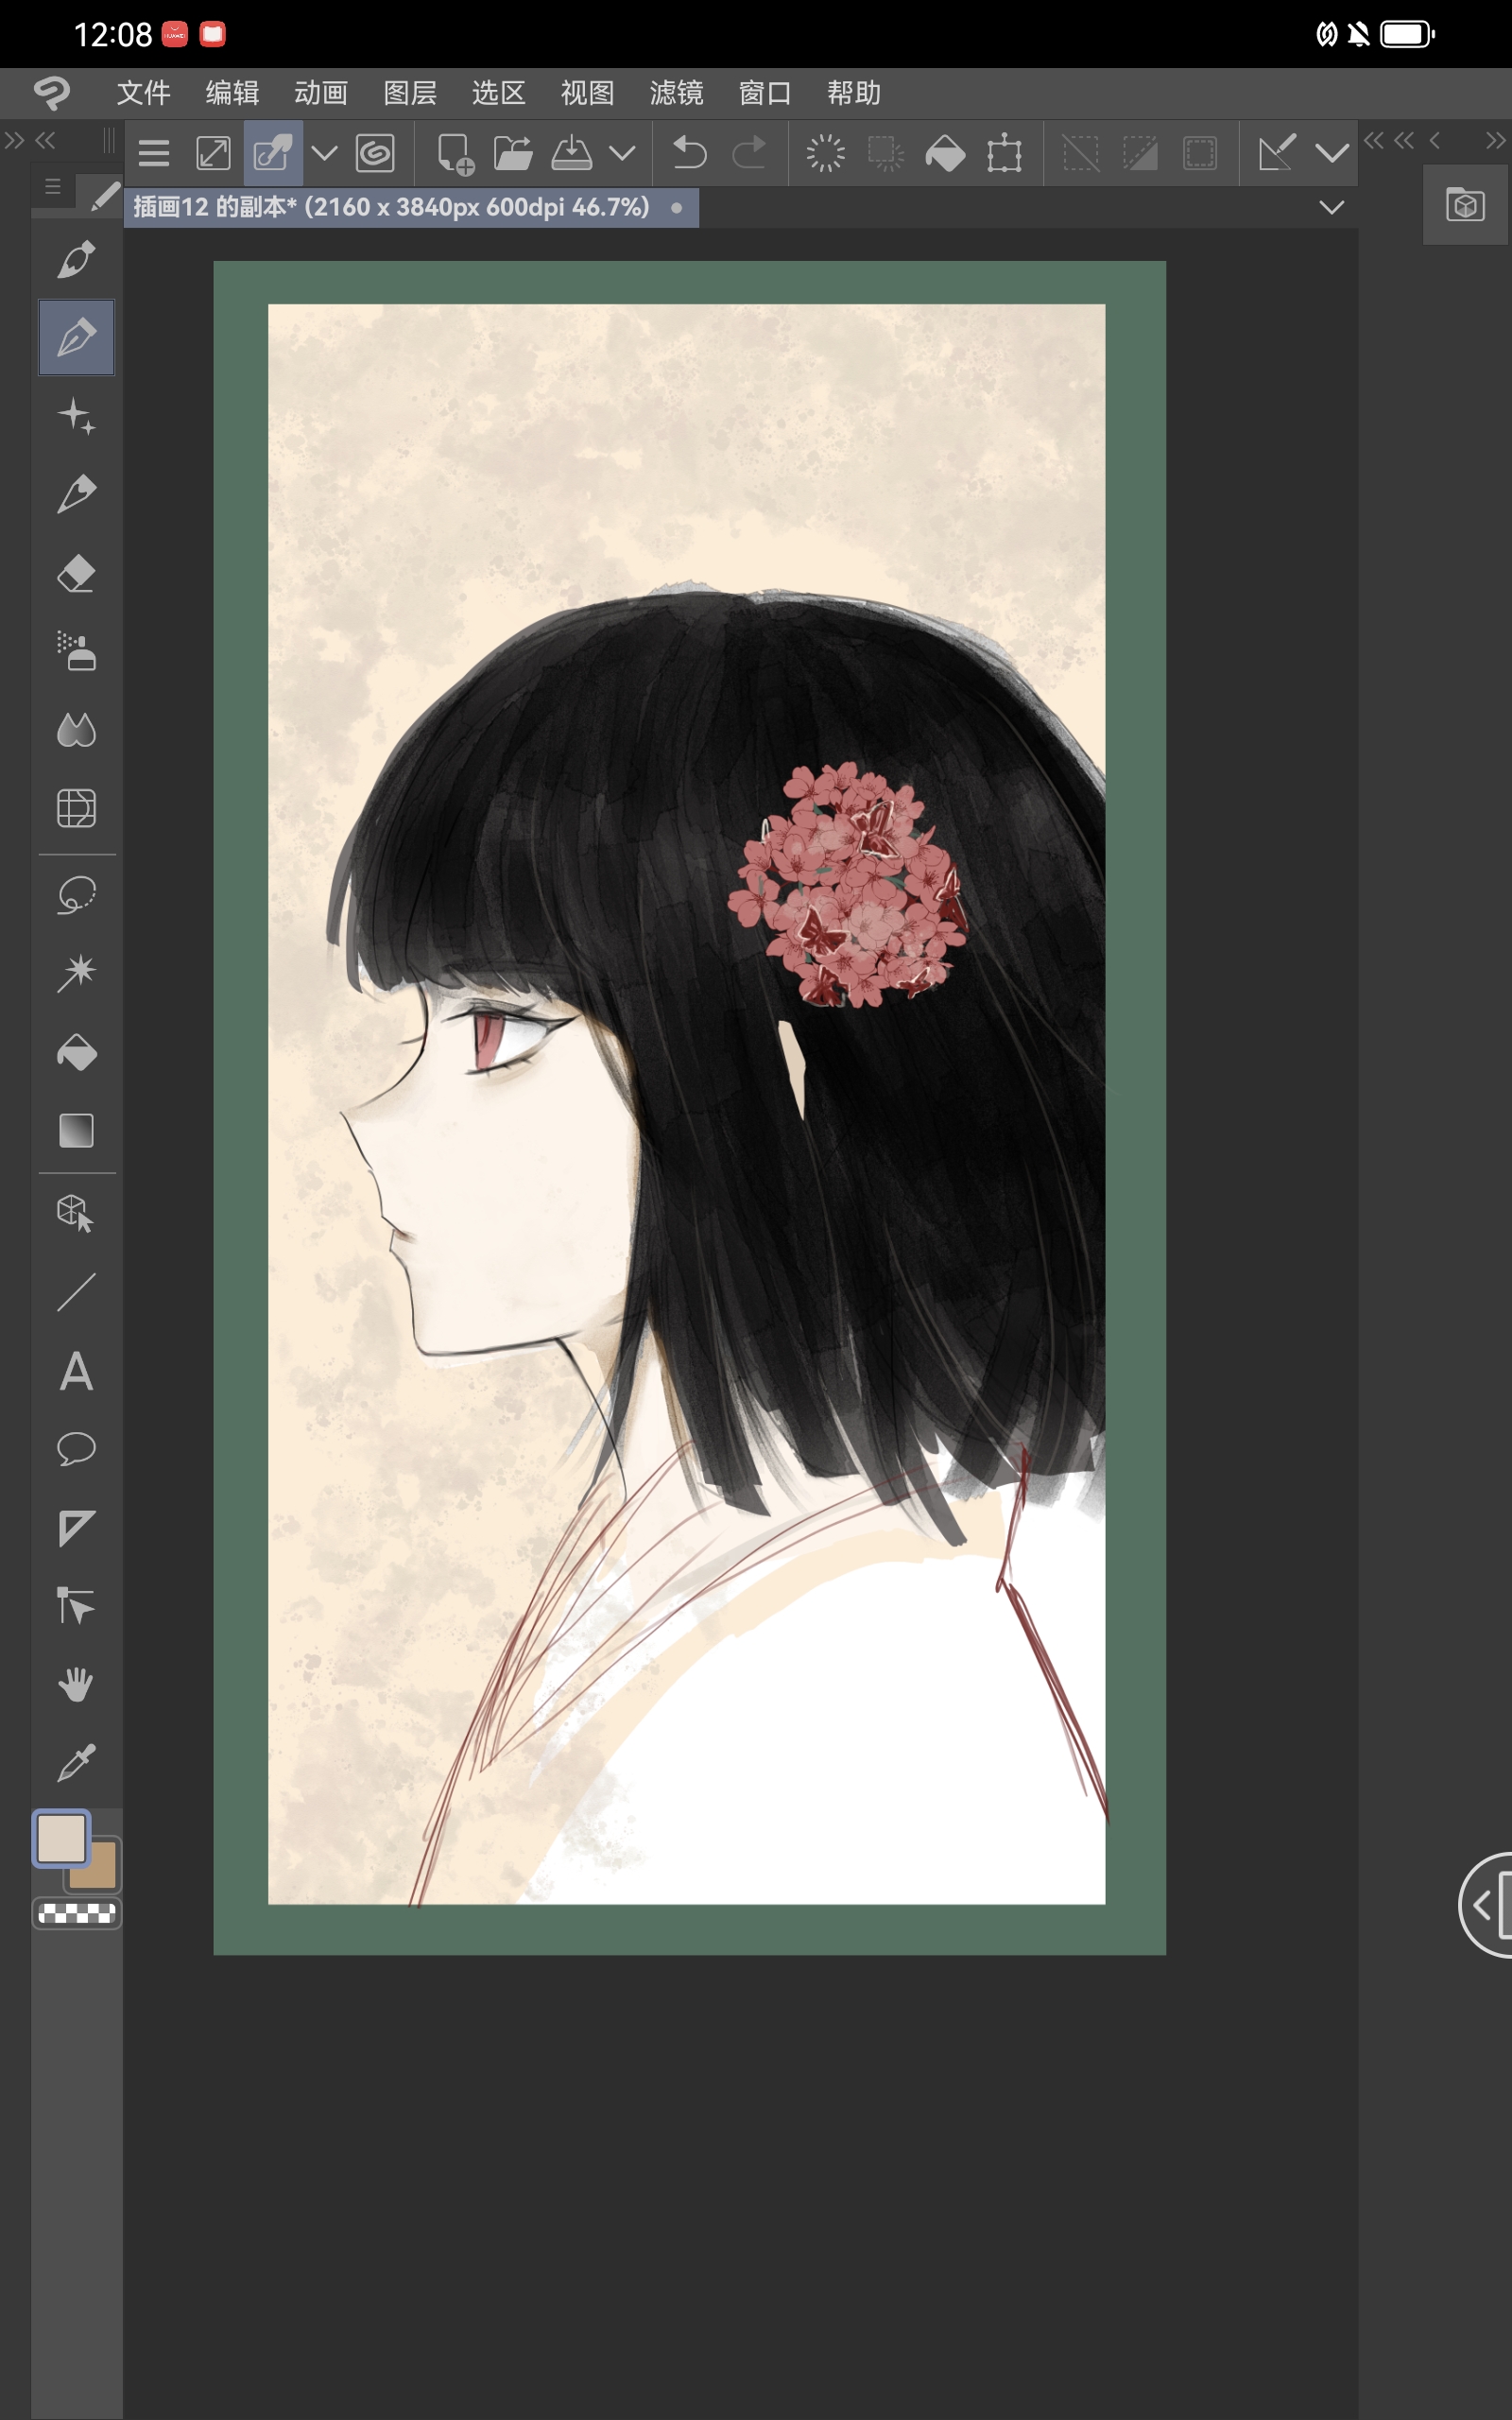This screenshot has width=1512, height=2420.
Task: Open the 滤镜 menu
Action: [x=676, y=93]
